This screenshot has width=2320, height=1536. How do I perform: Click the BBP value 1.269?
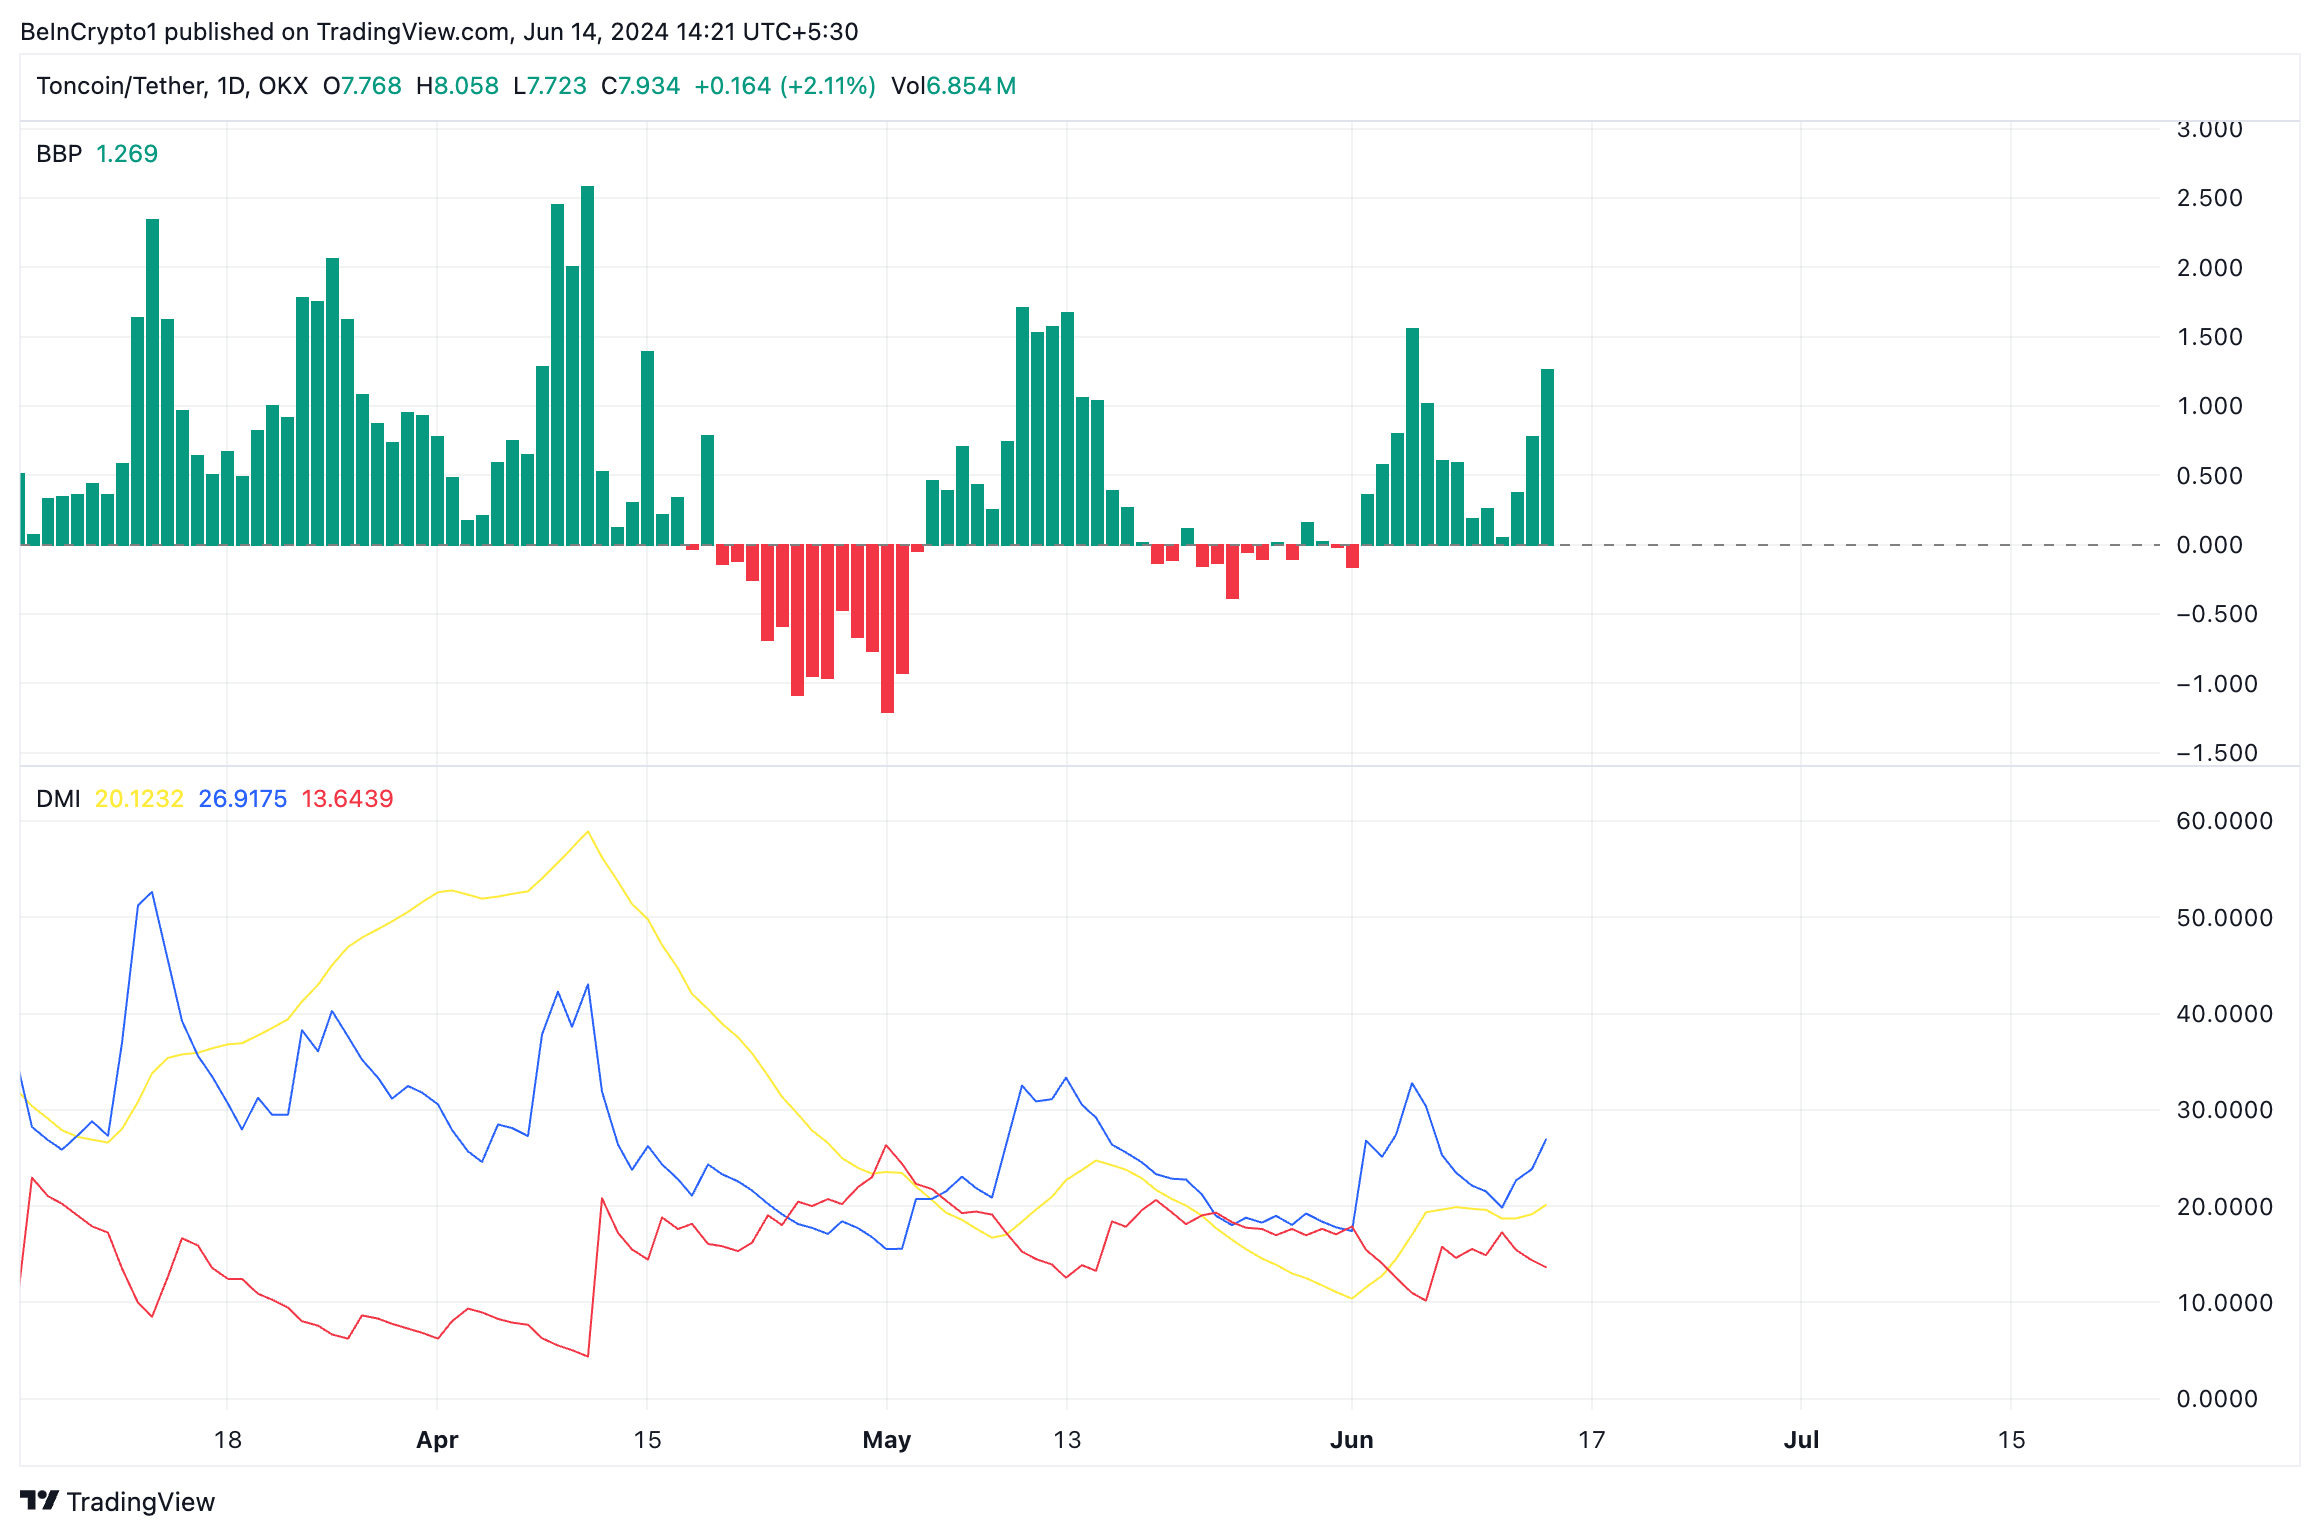pos(127,154)
